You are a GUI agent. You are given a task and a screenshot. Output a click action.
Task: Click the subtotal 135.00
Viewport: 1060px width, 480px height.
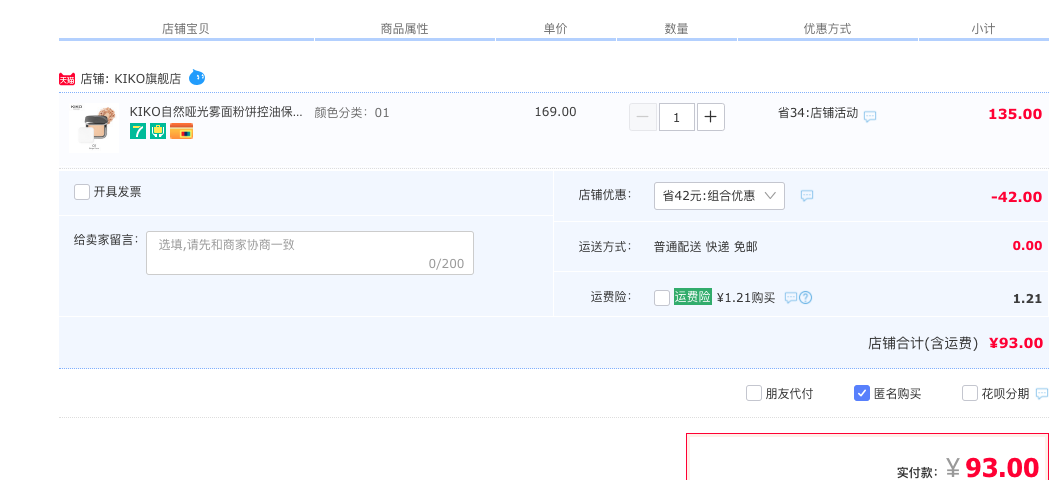(1015, 114)
